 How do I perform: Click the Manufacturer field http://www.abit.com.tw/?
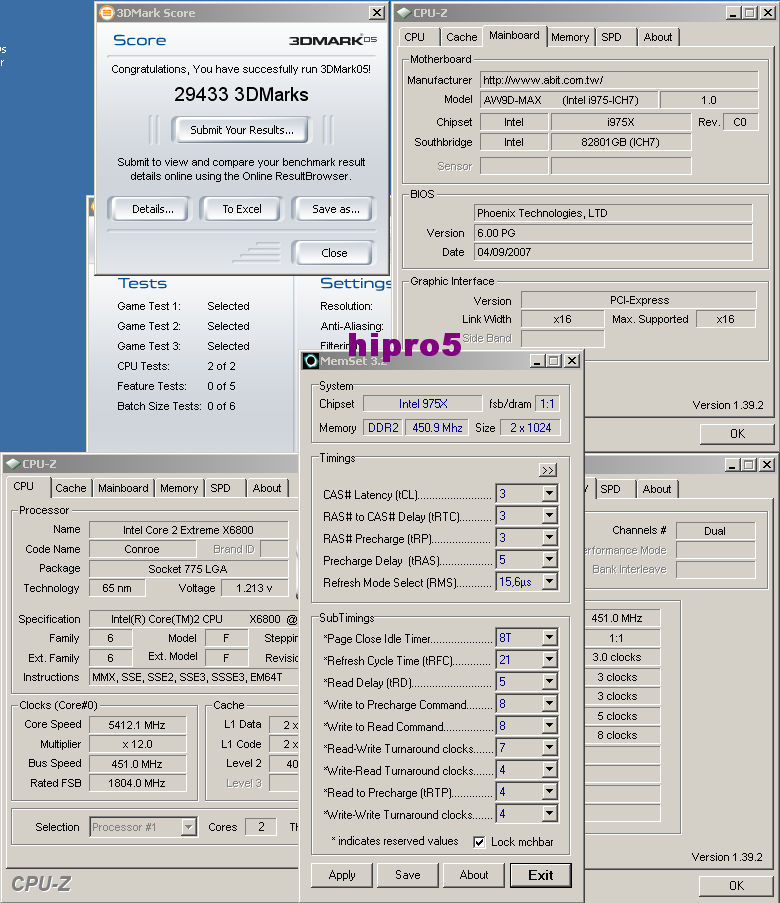[x=619, y=80]
